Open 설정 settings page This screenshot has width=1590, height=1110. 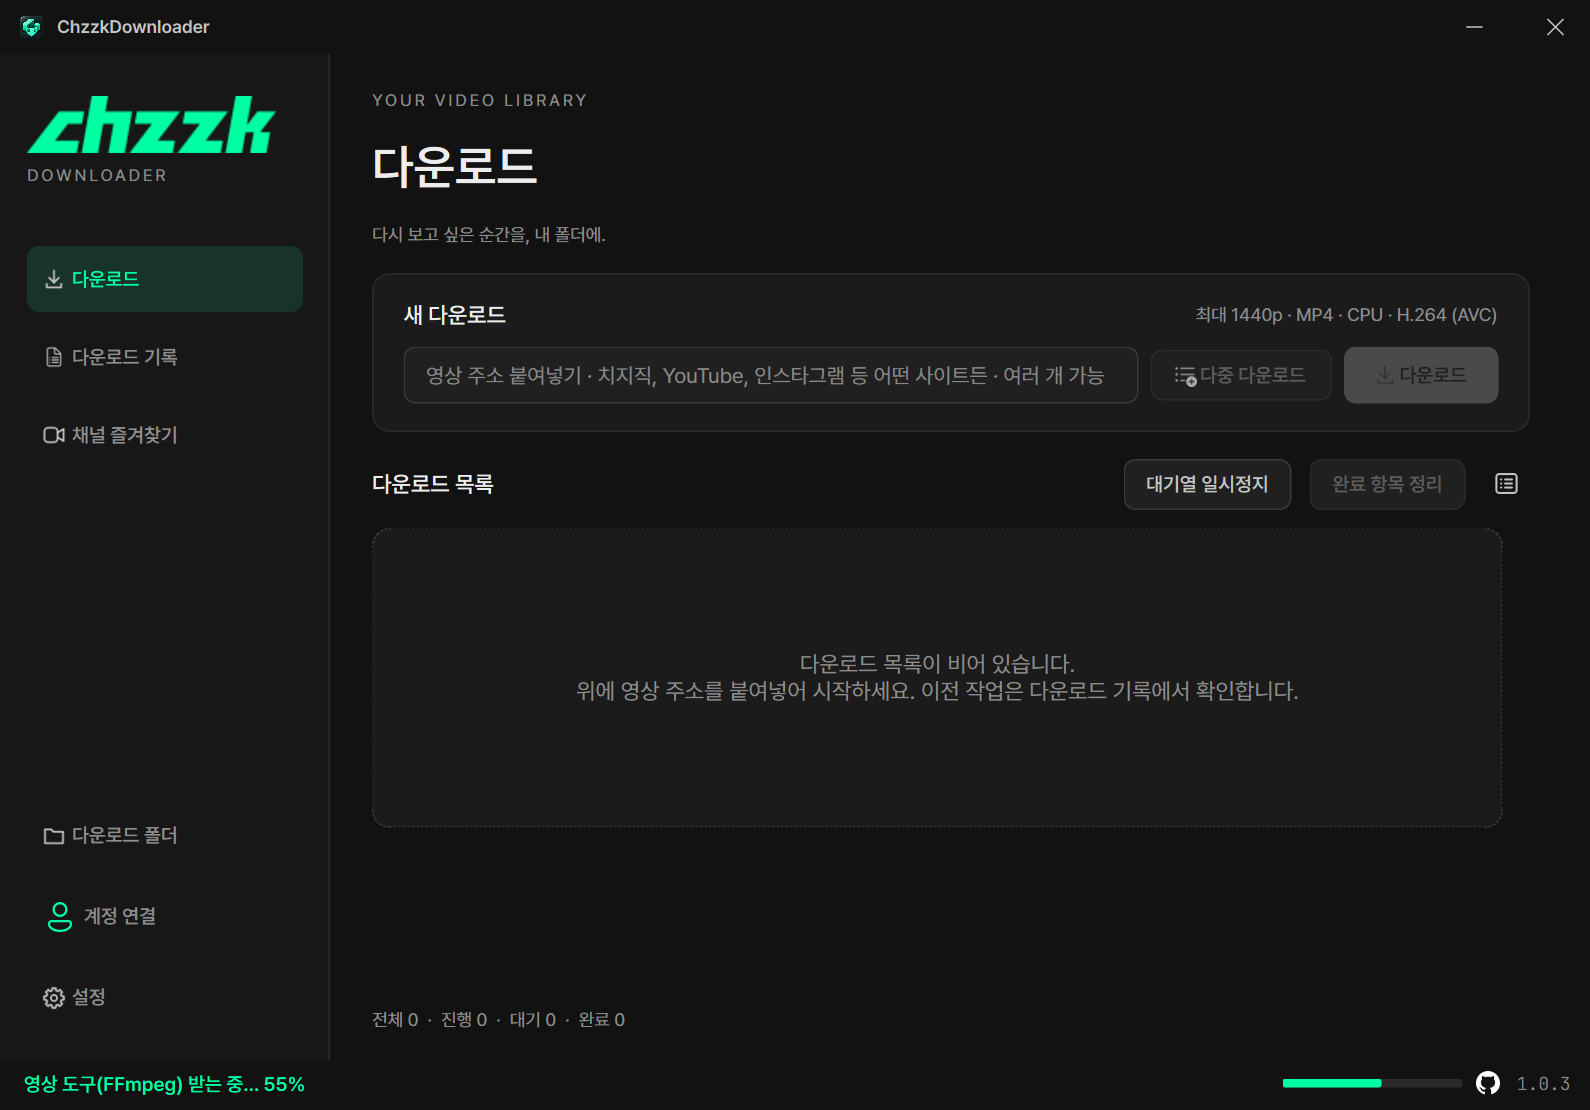[x=165, y=997]
